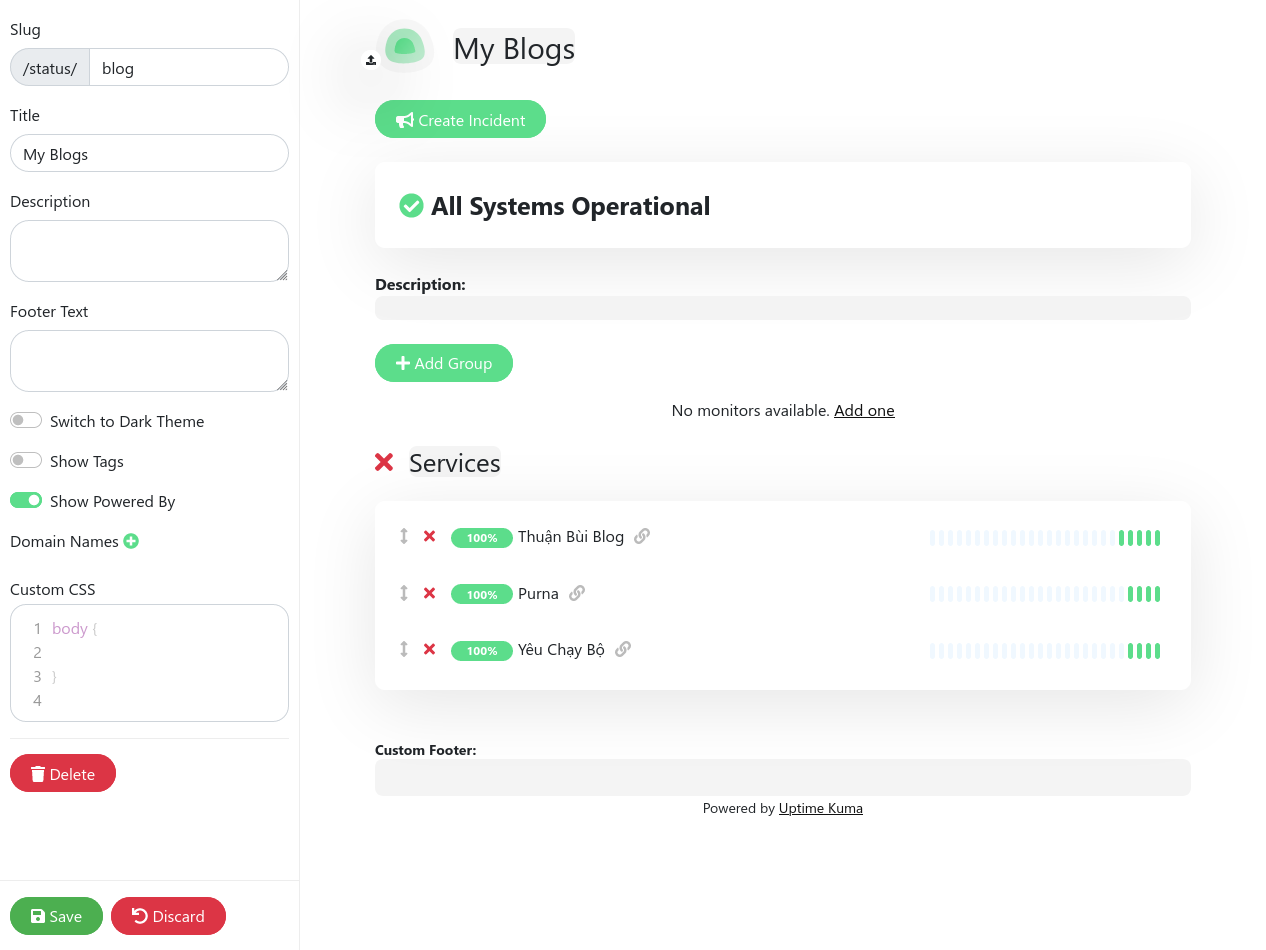Open link settings for Yêu Chạy Bộ
The width and height of the screenshot is (1266, 950).
(x=623, y=649)
